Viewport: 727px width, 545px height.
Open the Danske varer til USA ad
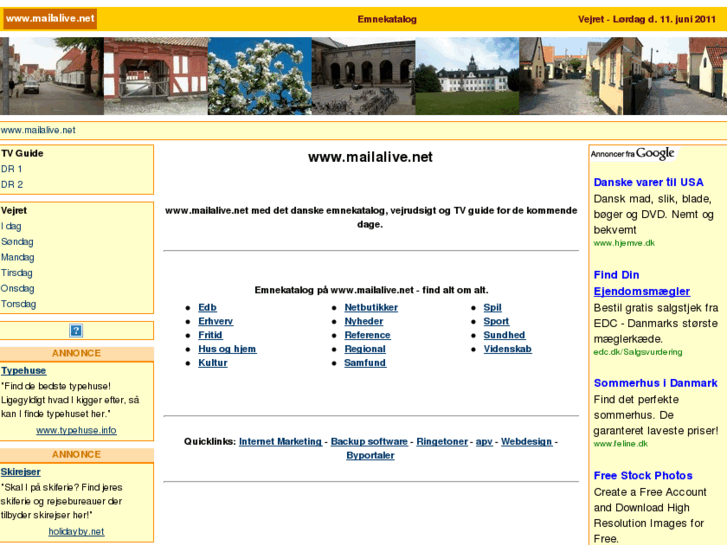648,182
